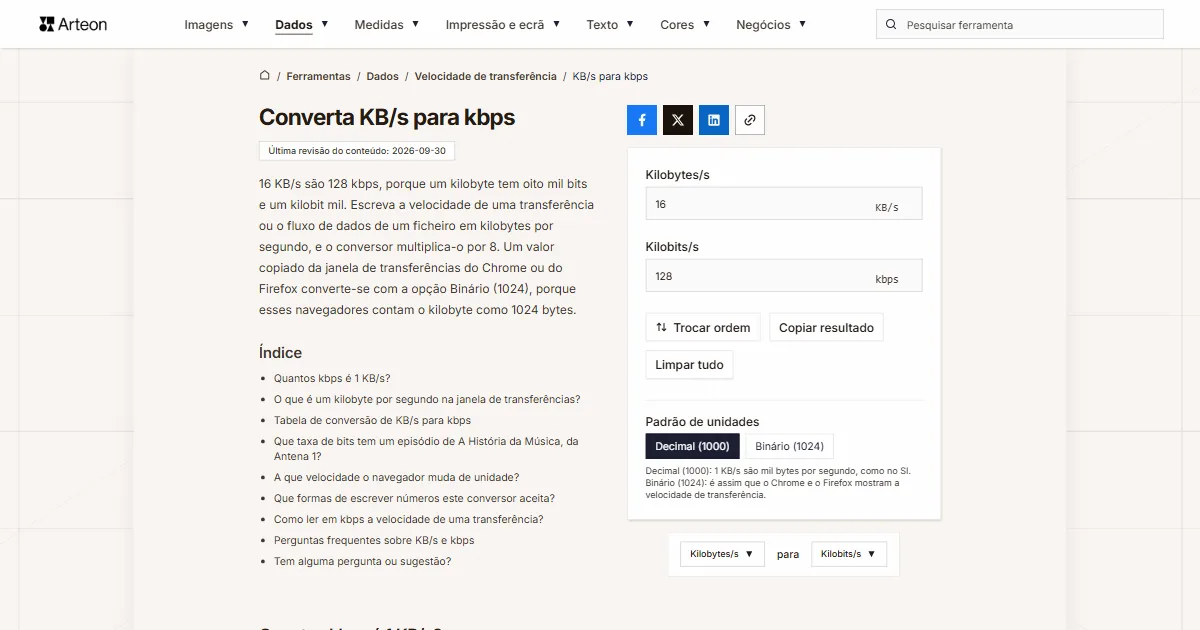Open the Negócios menu
This screenshot has height=630, width=1200.
pyautogui.click(x=771, y=25)
